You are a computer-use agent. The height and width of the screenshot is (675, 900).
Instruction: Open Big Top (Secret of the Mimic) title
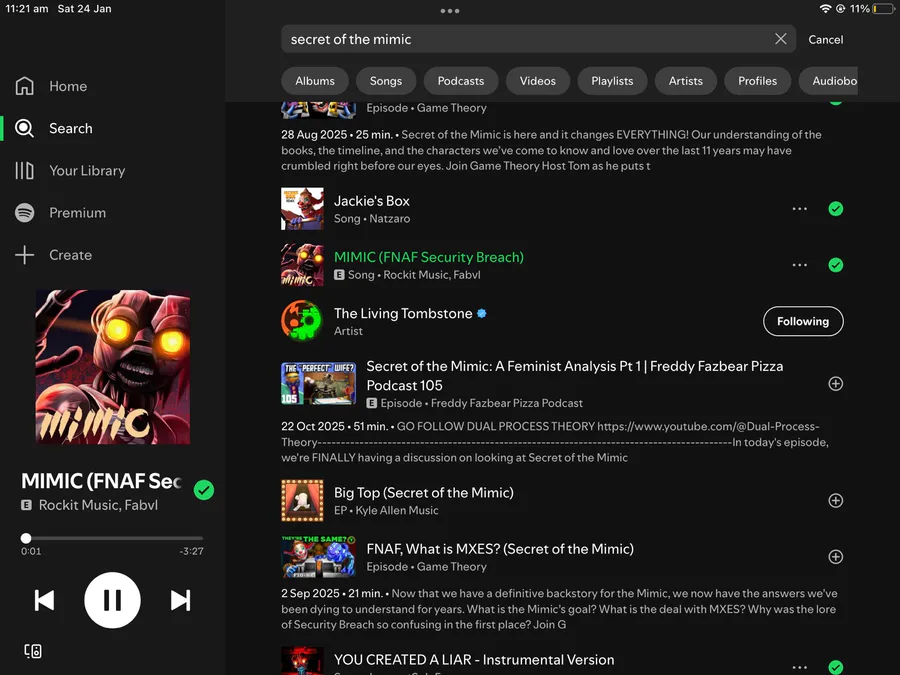point(424,492)
